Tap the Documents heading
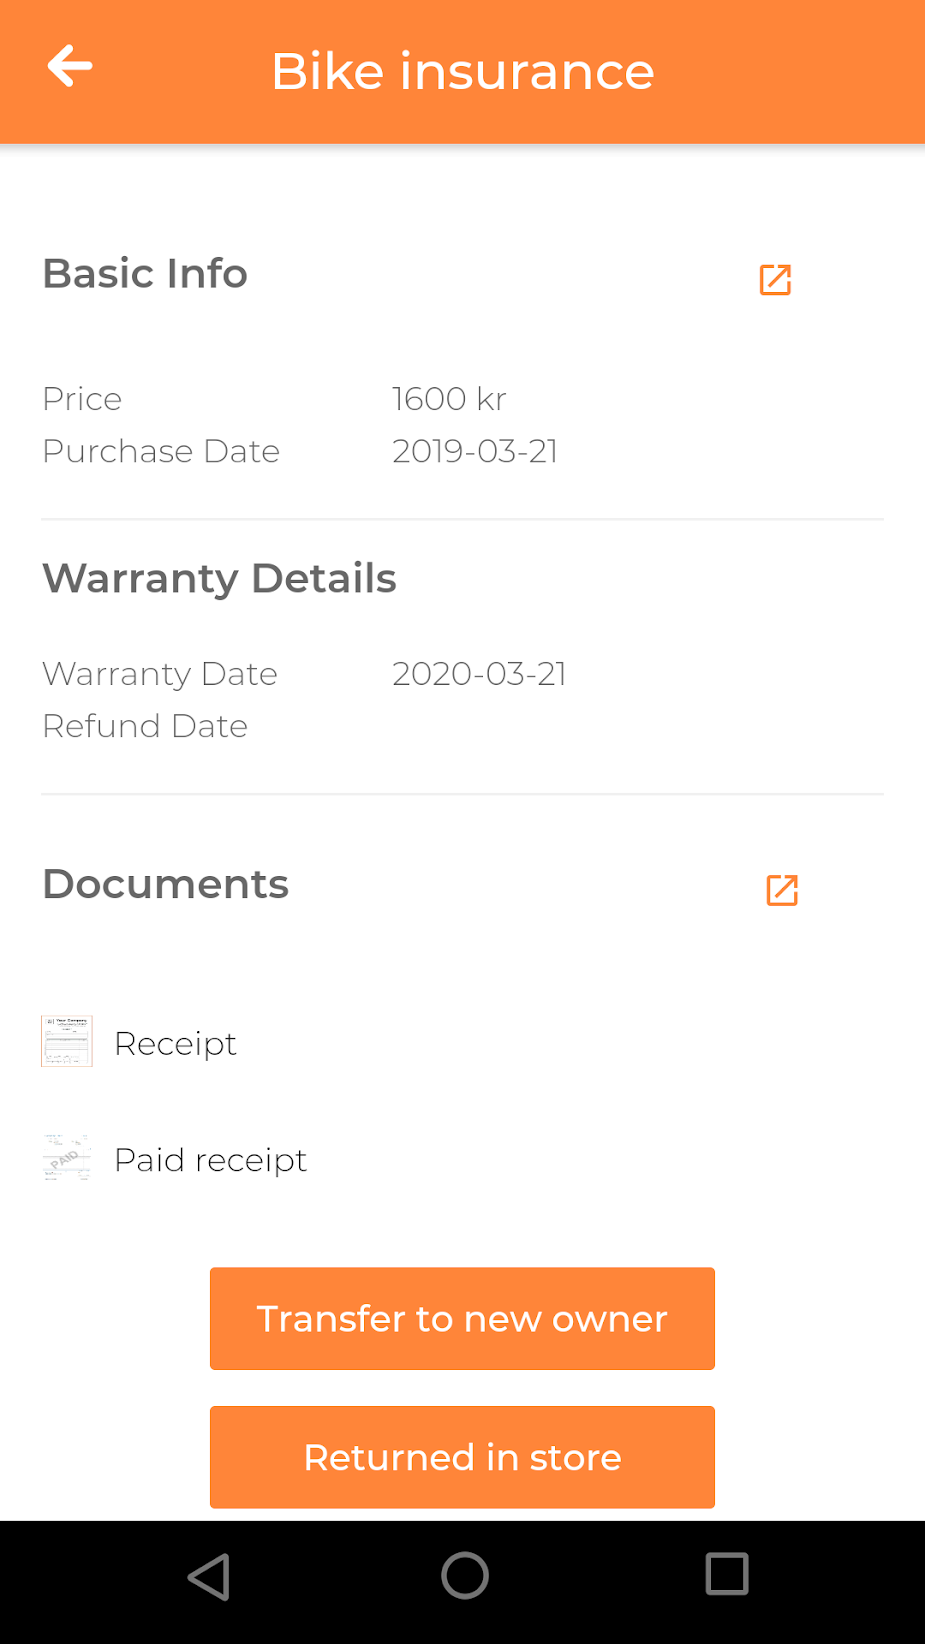This screenshot has width=925, height=1644. pos(165,884)
